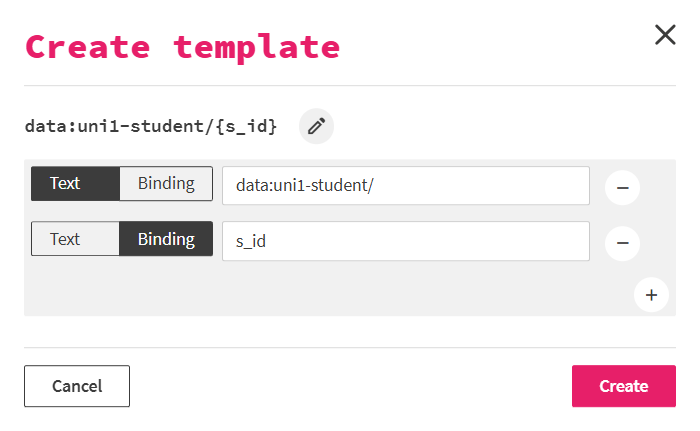700x431 pixels.
Task: Click the data:uni1-student/ text input field
Action: [x=405, y=186]
